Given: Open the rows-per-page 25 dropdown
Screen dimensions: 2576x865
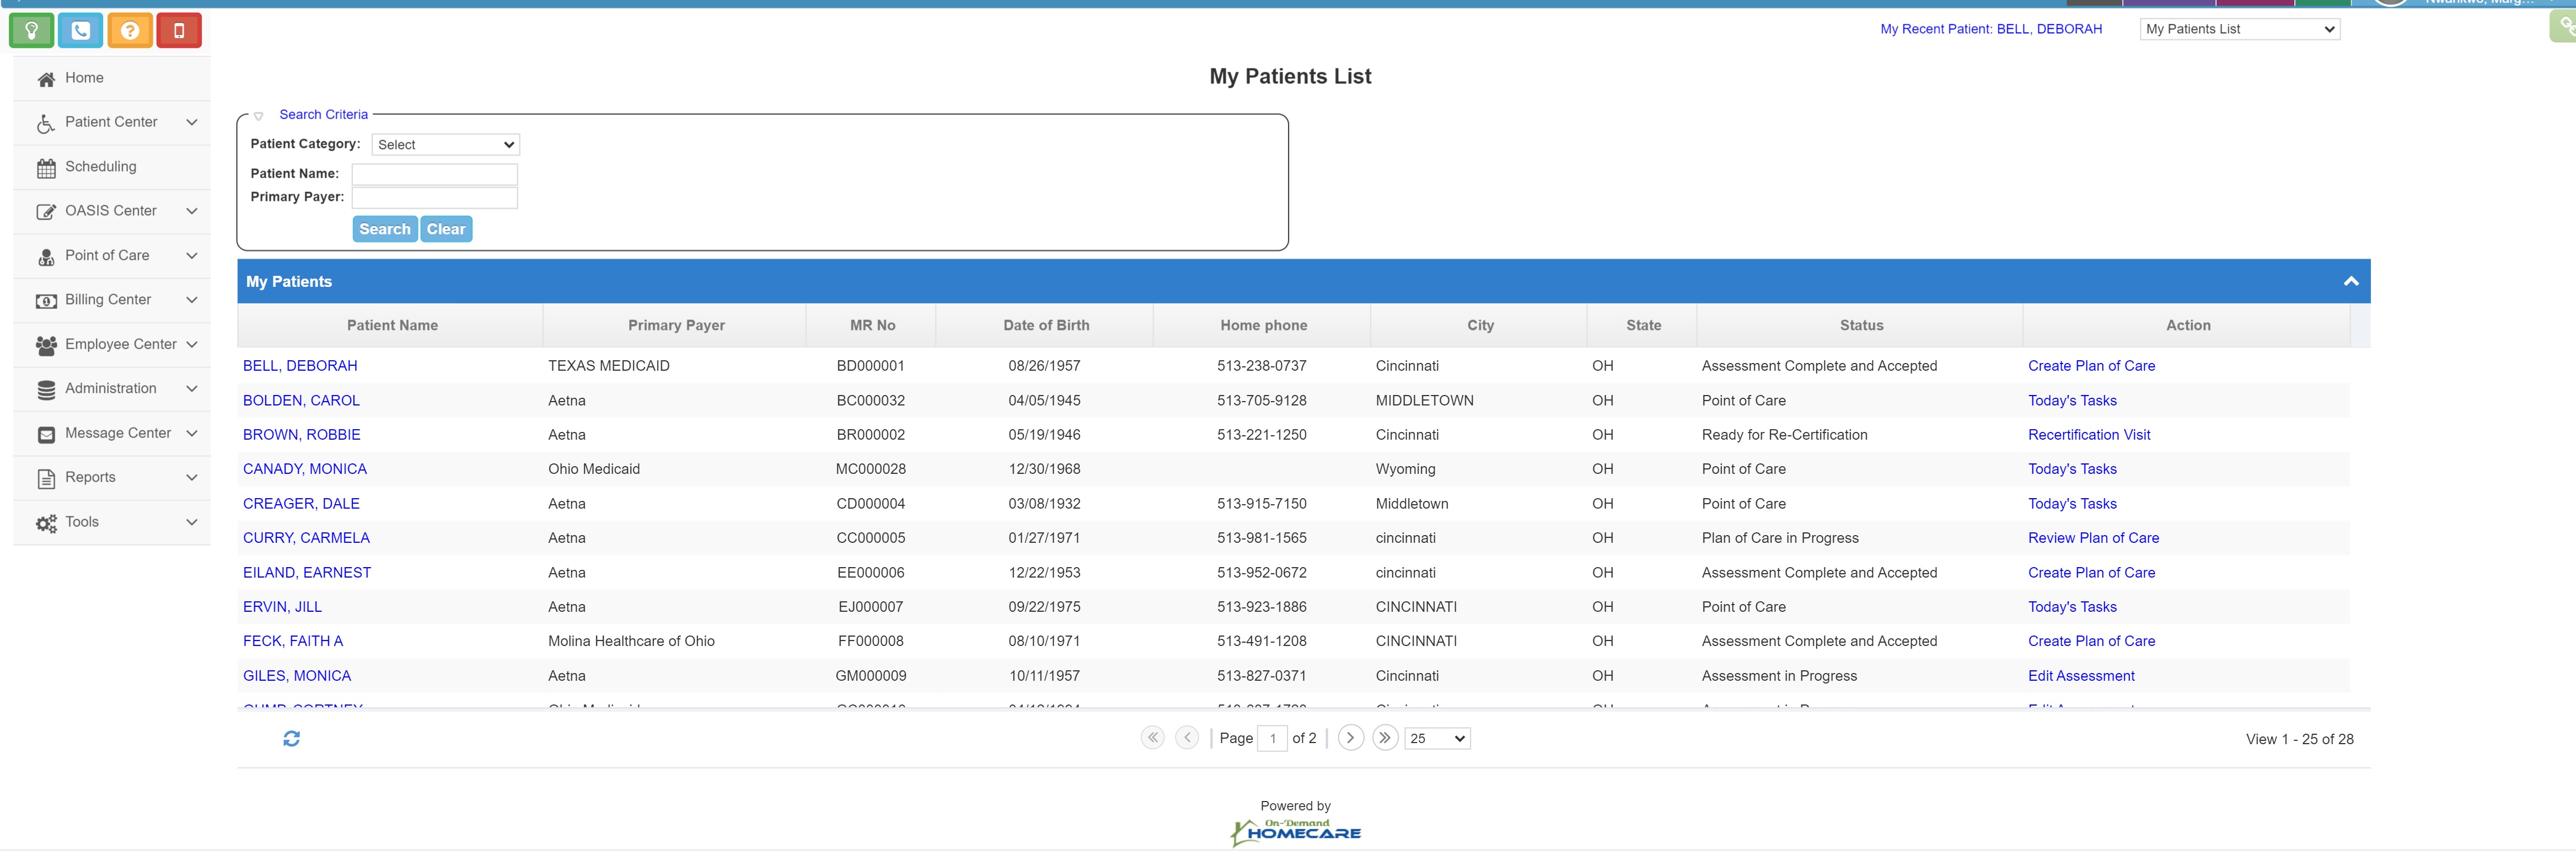Looking at the screenshot, I should point(1437,739).
